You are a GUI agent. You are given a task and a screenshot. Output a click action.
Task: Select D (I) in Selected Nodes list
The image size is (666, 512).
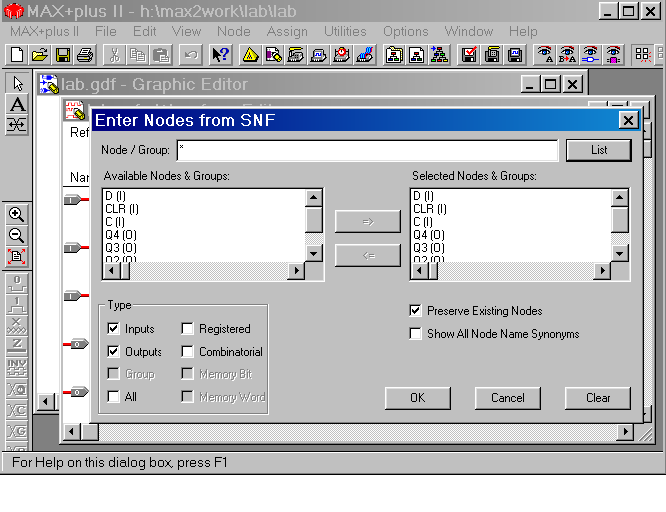point(423,196)
